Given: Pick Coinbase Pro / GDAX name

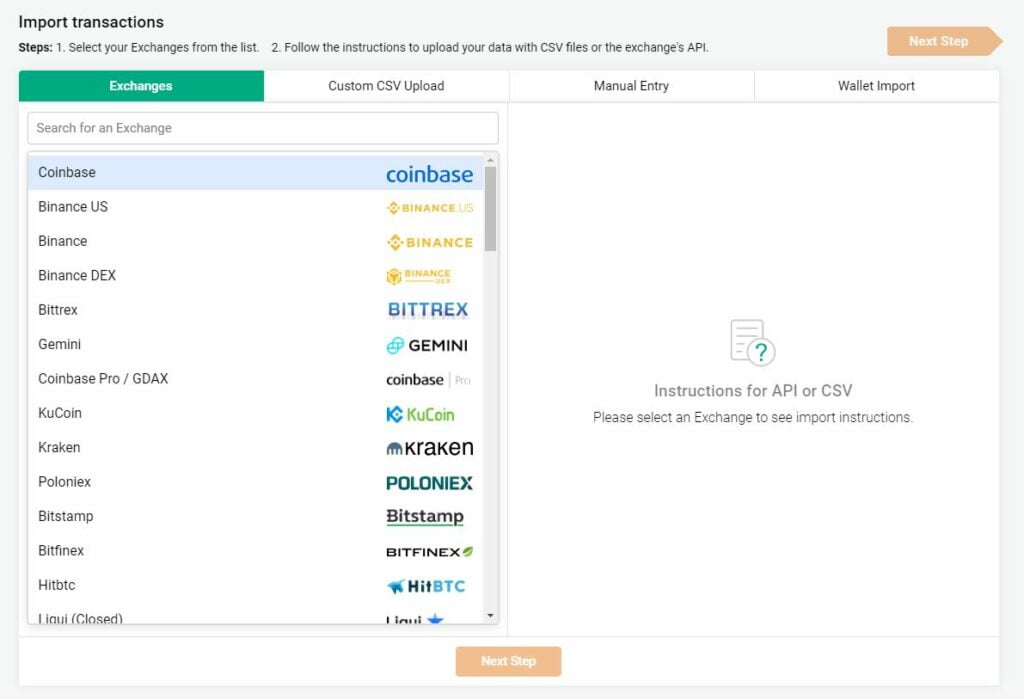Looking at the screenshot, I should 103,379.
